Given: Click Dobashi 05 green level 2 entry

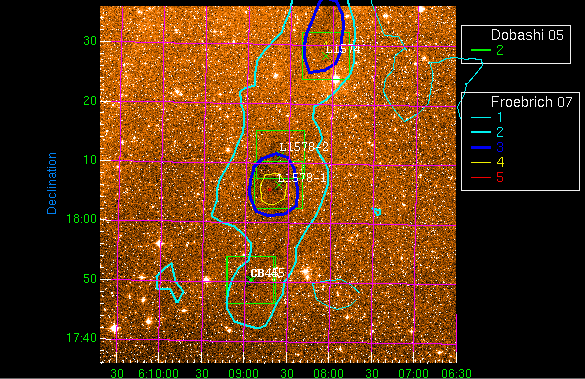Looking at the screenshot, I should click(x=487, y=50).
